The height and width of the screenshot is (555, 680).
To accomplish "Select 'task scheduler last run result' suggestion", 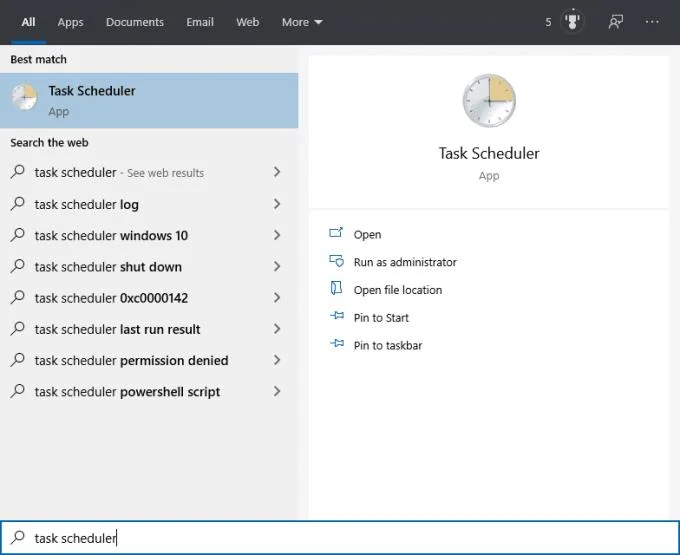I will (149, 329).
